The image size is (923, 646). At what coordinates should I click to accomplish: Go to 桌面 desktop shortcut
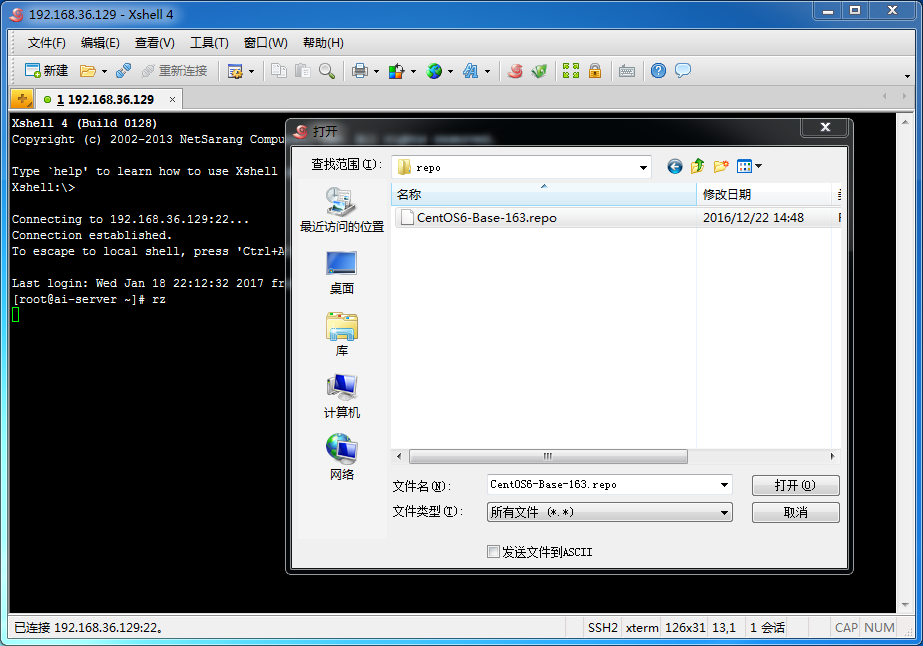[x=342, y=273]
